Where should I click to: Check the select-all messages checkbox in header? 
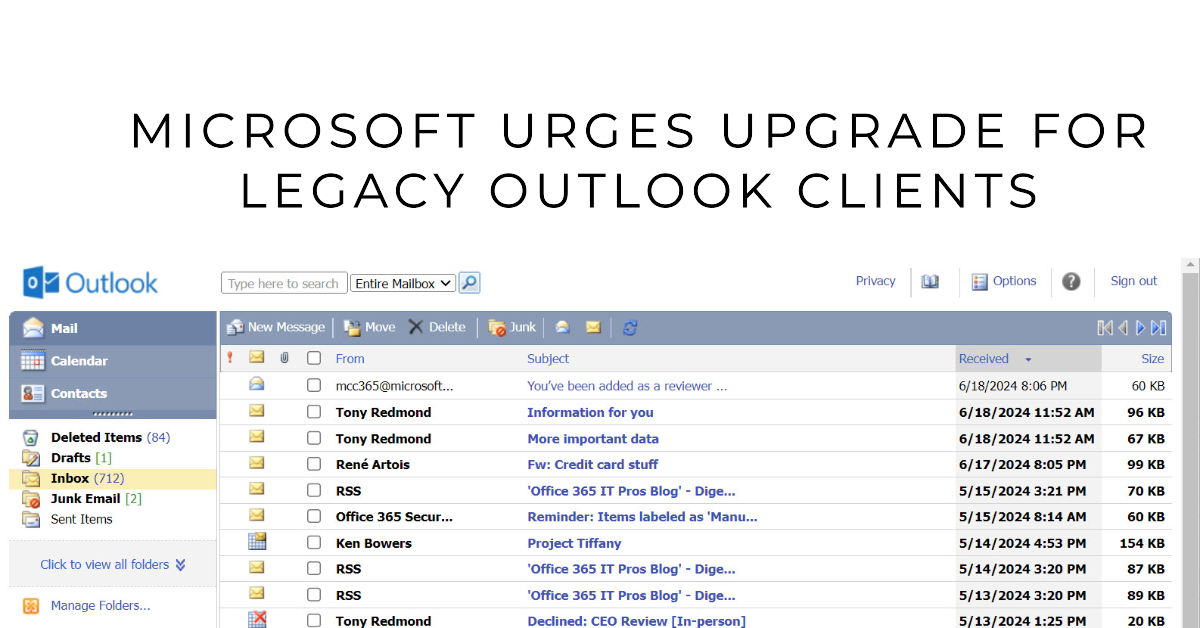pos(314,358)
